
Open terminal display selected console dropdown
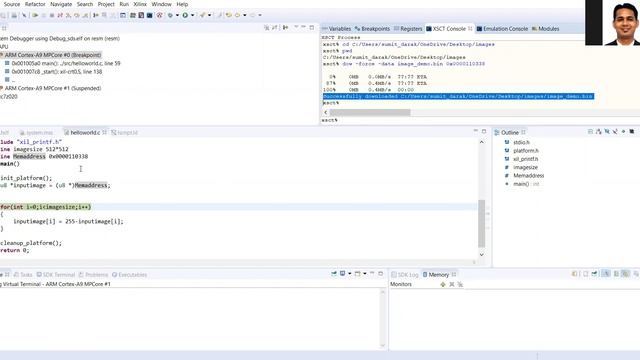[349, 273]
